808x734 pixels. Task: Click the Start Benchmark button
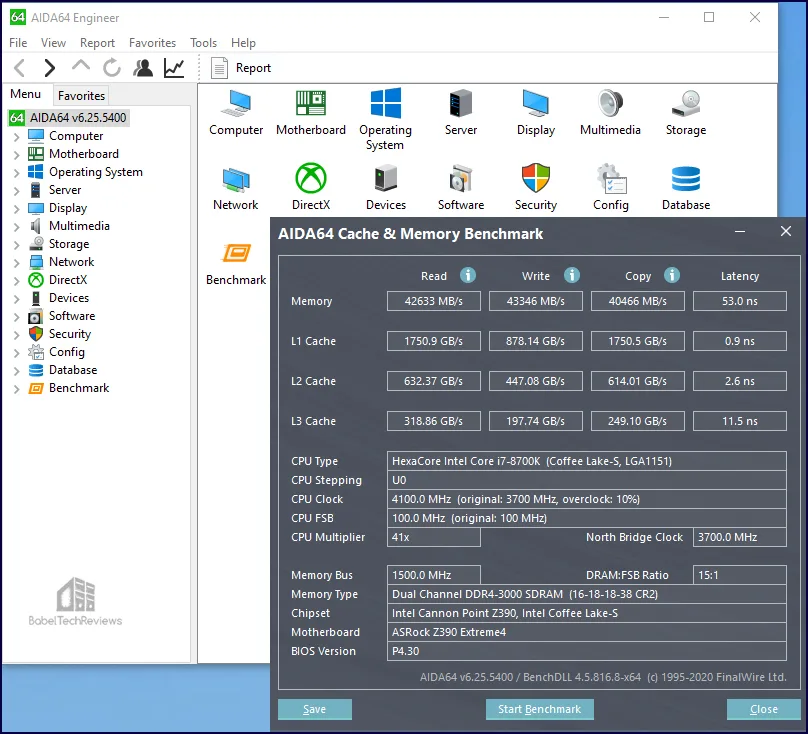pyautogui.click(x=540, y=709)
